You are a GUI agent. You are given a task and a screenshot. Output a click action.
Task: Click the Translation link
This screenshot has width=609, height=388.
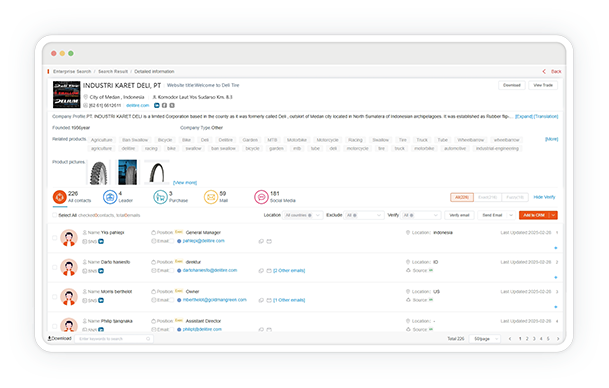546,117
